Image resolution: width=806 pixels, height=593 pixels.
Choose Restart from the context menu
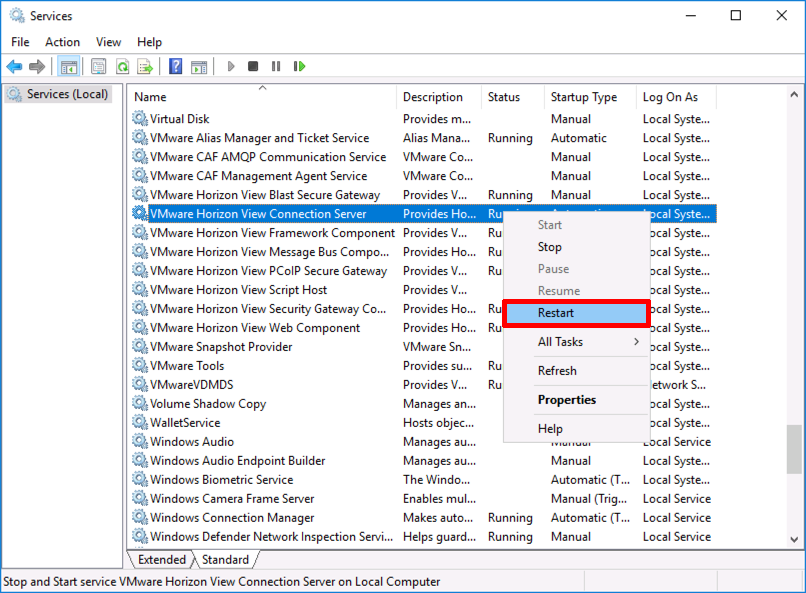pyautogui.click(x=576, y=313)
